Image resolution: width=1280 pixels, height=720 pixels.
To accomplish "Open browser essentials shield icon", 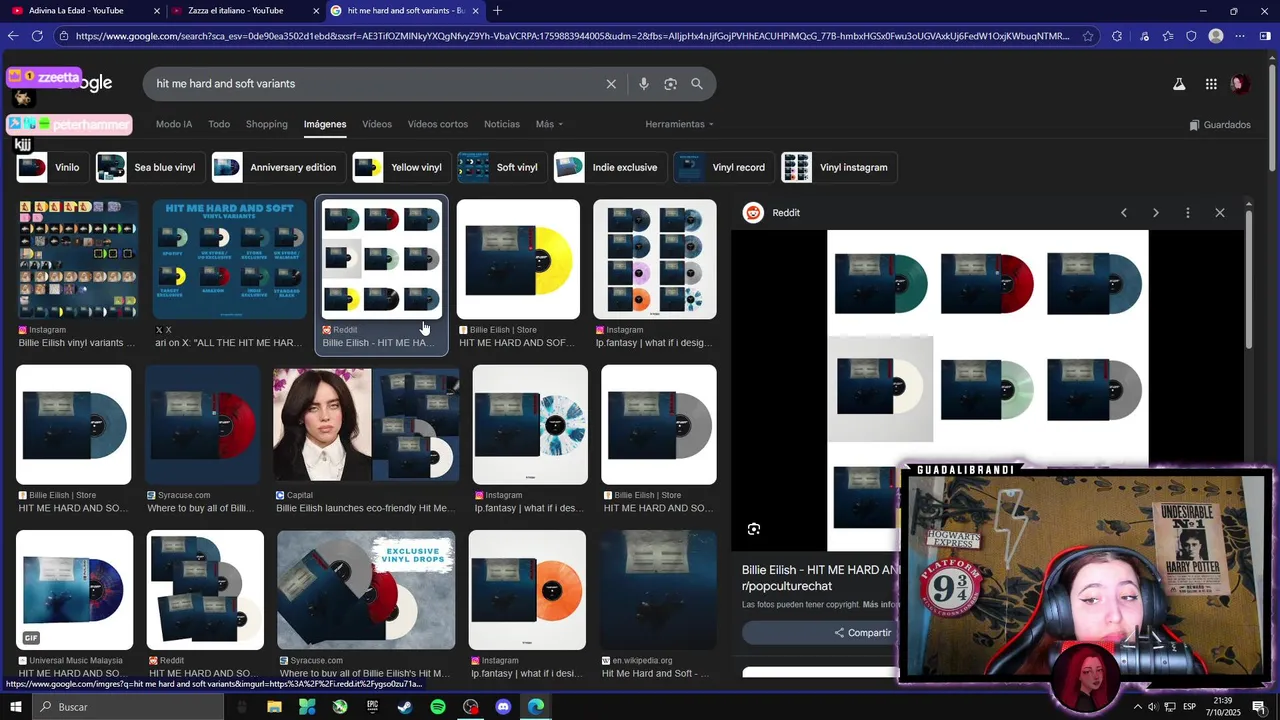I will tap(1191, 36).
